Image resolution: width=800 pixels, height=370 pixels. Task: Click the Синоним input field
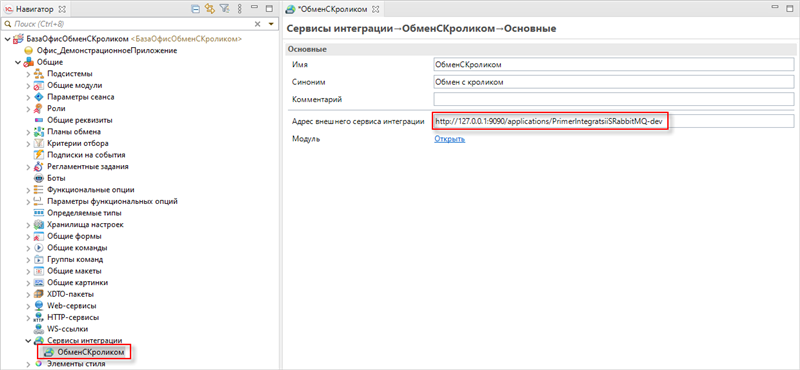[x=613, y=82]
